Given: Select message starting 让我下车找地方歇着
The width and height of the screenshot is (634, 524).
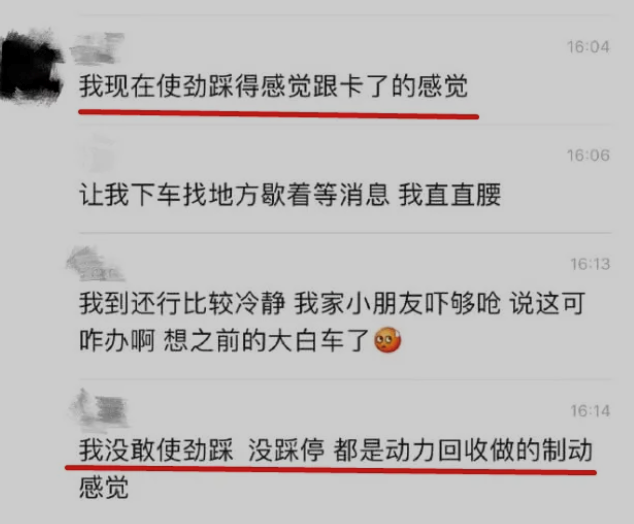Looking at the screenshot, I should pyautogui.click(x=290, y=195).
